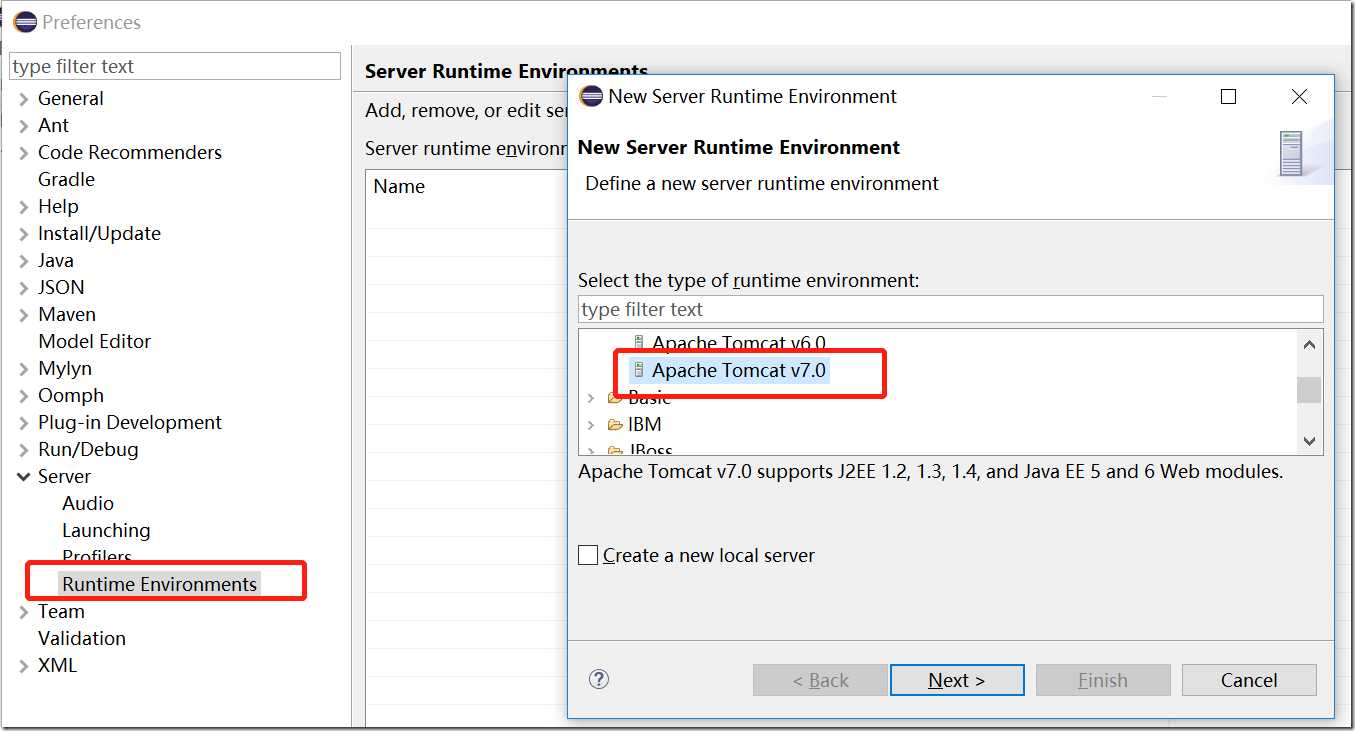Click the Eclipse icon in New Server Runtime dialog title
This screenshot has height=731, width=1355.
[x=591, y=96]
